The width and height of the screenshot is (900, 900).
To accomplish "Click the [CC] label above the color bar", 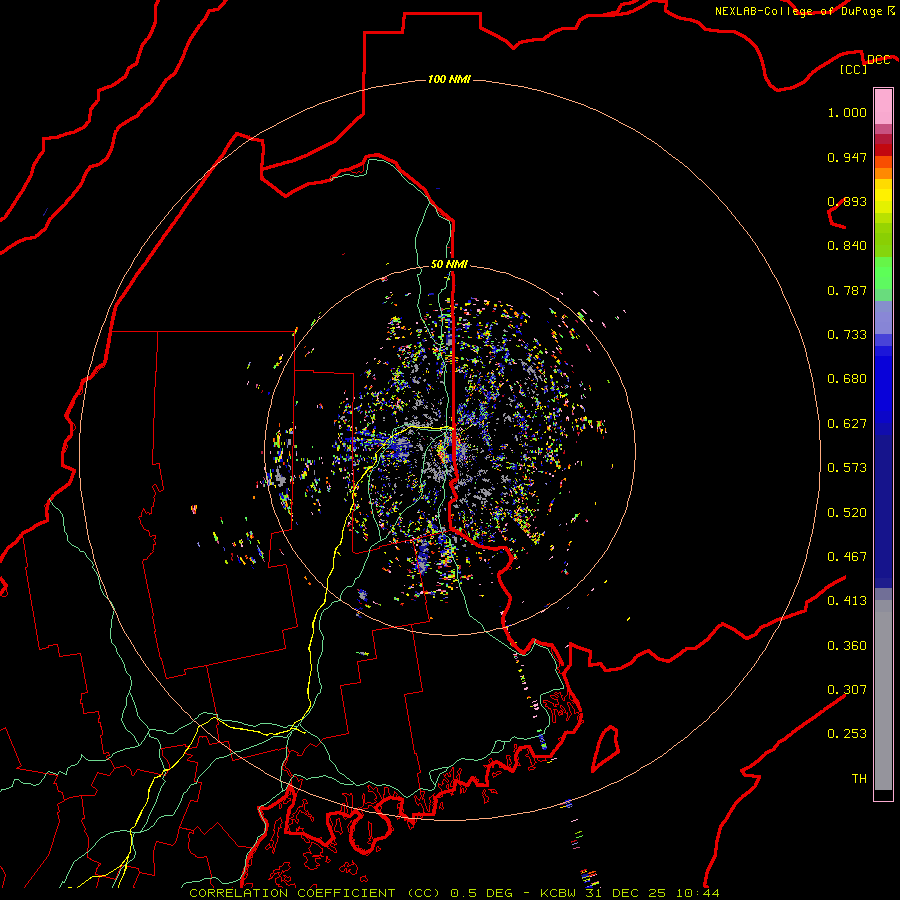I will (854, 69).
